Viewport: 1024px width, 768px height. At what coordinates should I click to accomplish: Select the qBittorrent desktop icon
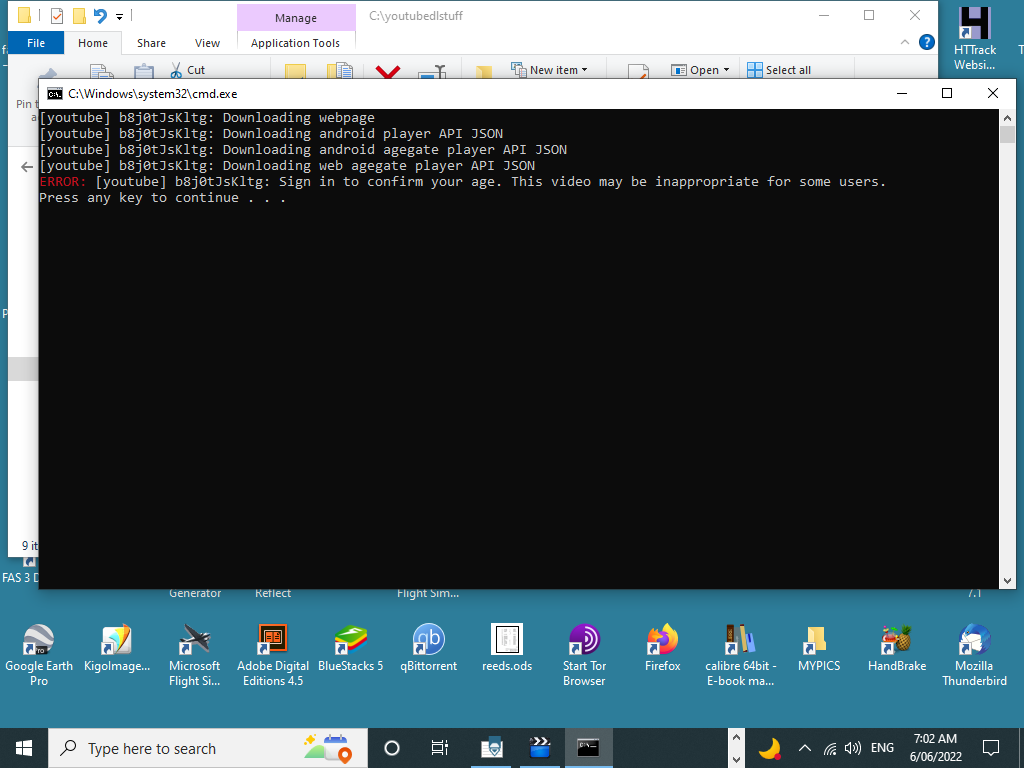(x=428, y=648)
